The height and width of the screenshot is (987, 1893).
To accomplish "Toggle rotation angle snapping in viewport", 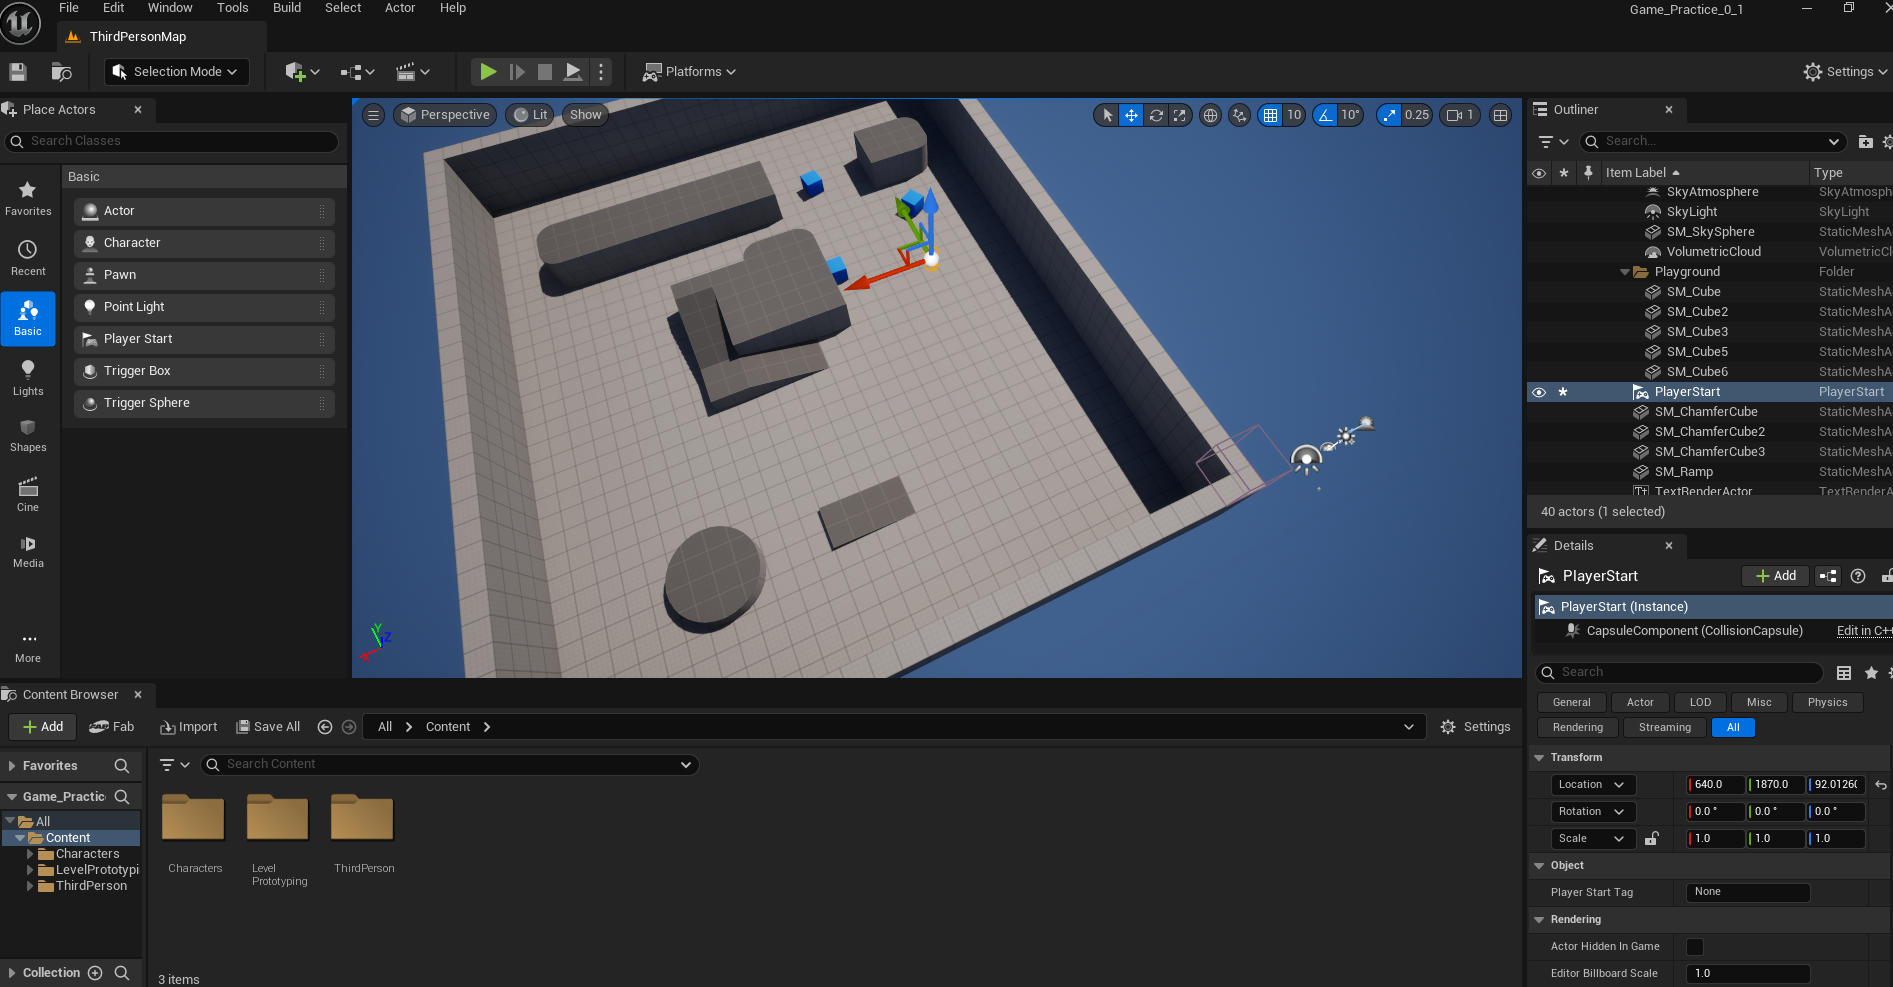I will (x=1325, y=115).
